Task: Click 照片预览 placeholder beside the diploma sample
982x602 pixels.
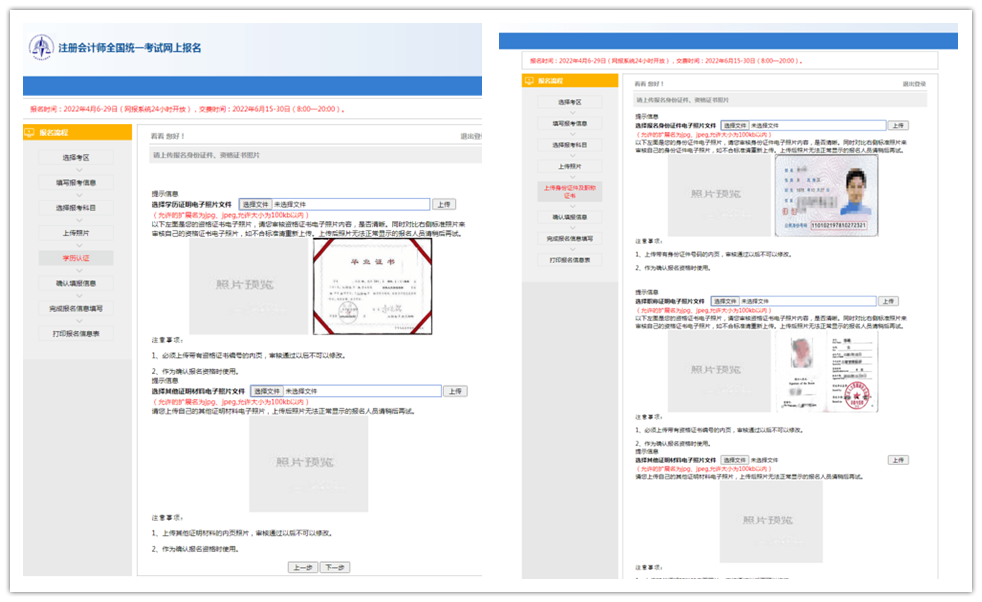Action: pyautogui.click(x=250, y=285)
